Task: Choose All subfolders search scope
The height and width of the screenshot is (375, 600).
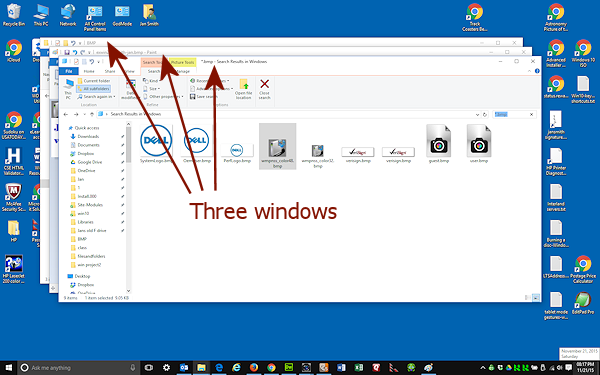Action: tap(93, 89)
